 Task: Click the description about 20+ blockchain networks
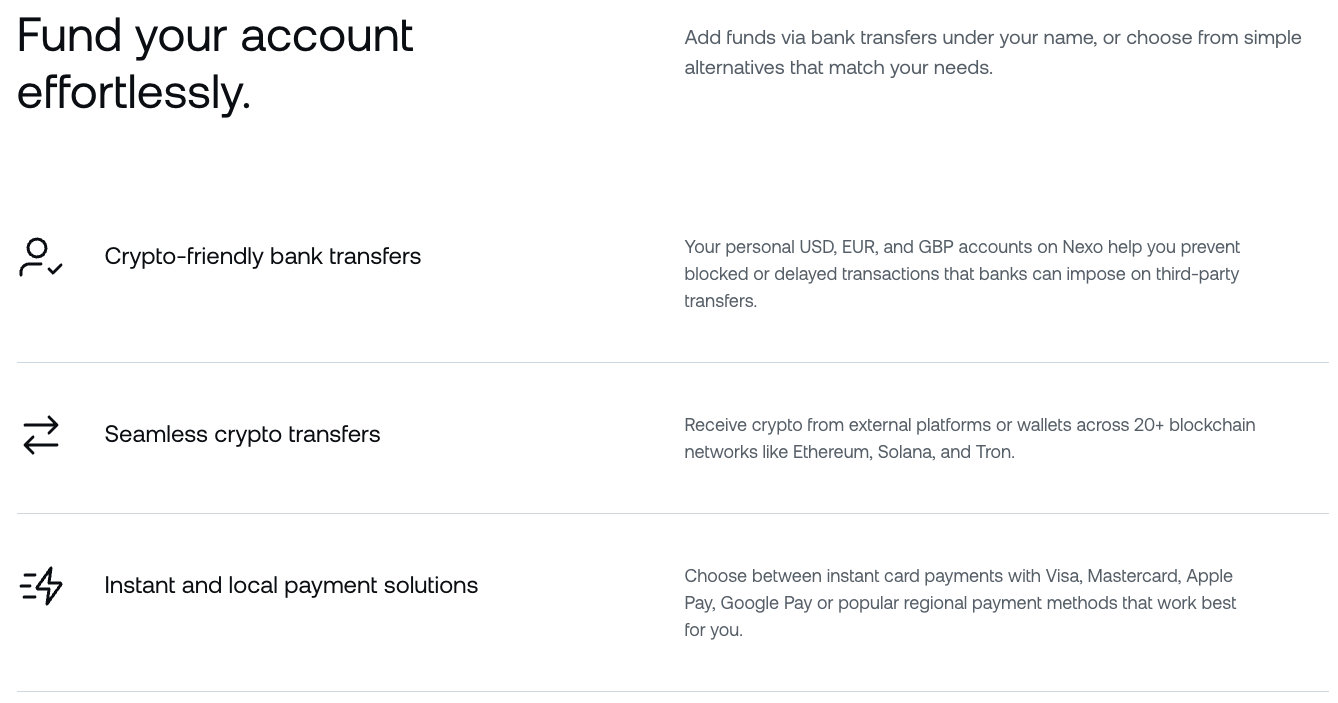click(x=969, y=438)
